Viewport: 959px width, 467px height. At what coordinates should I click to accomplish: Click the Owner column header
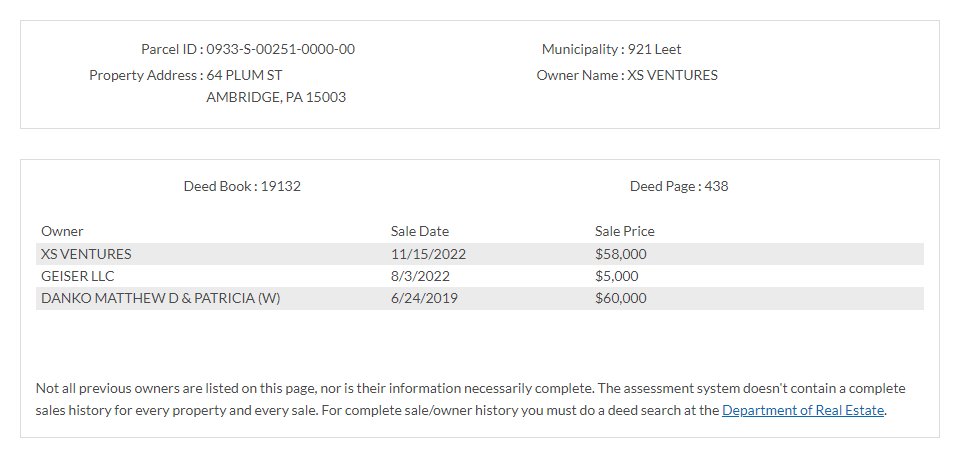(x=62, y=231)
